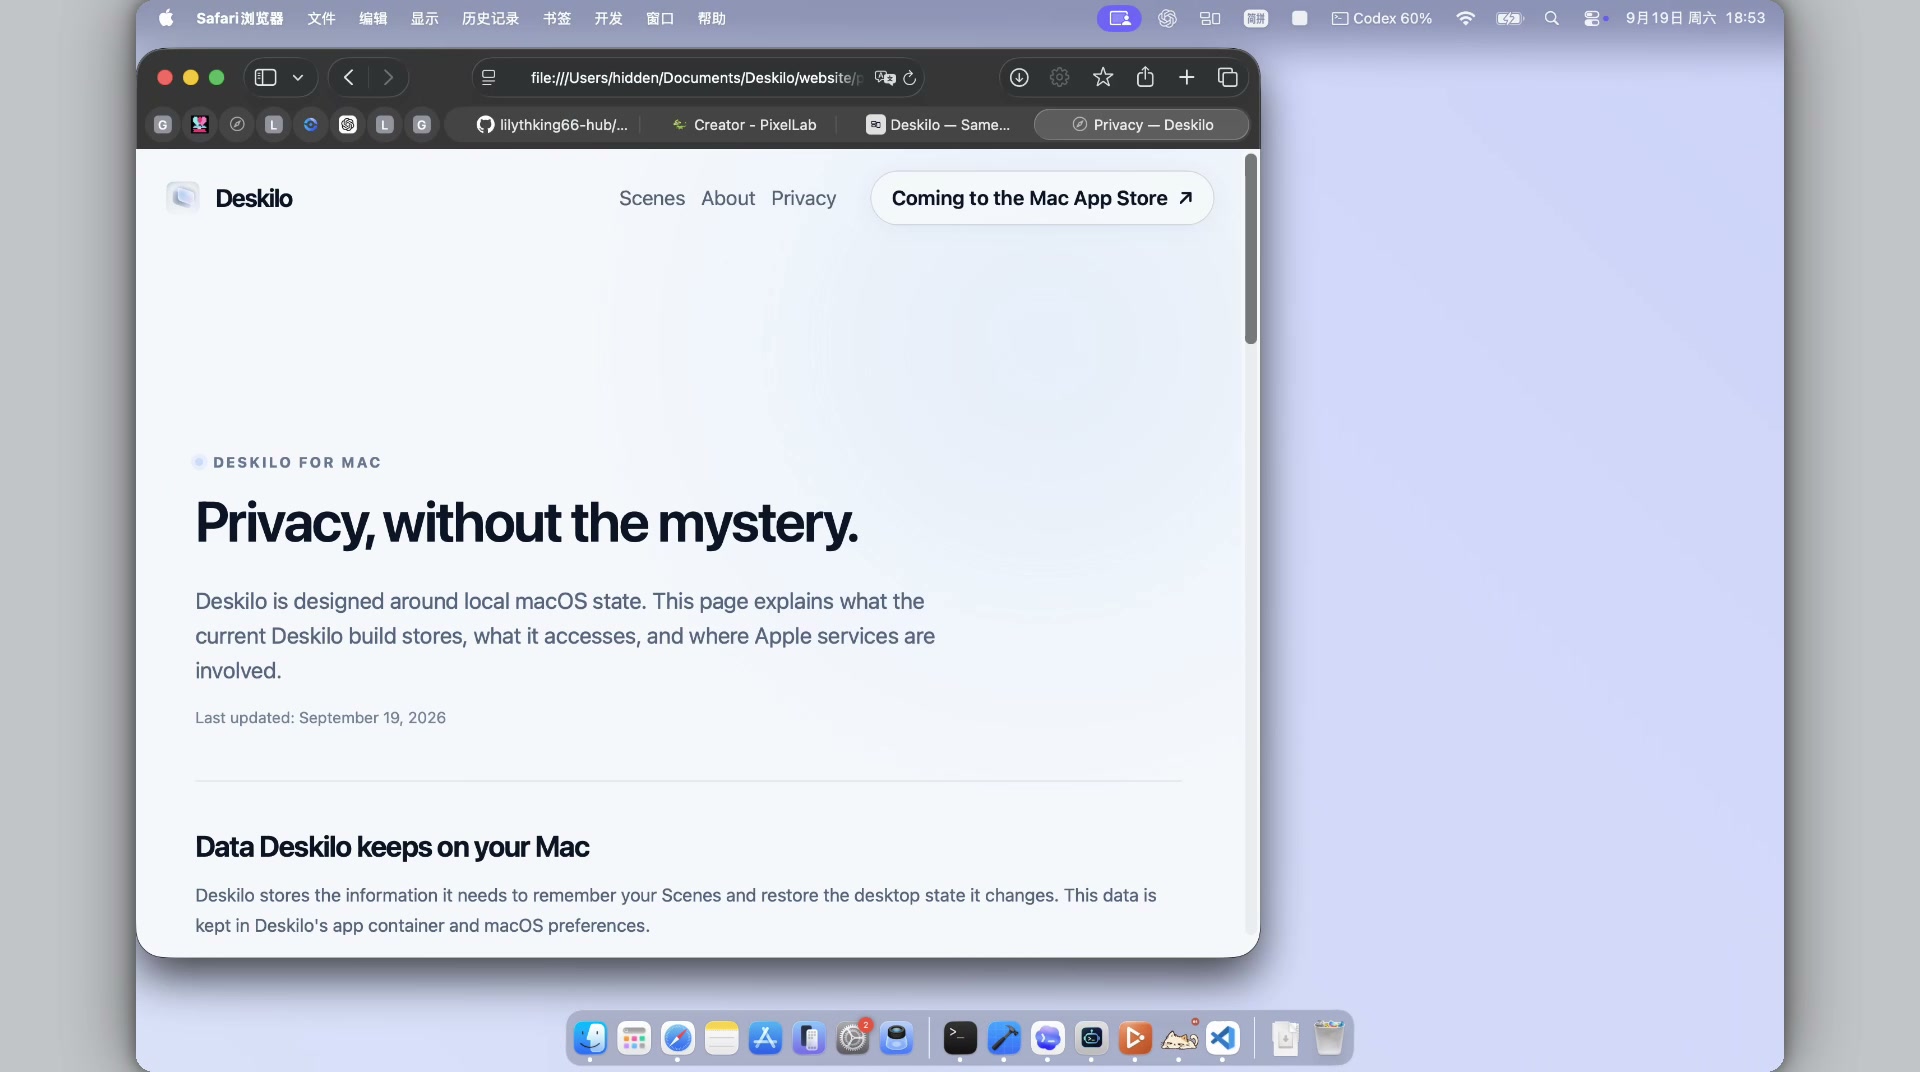This screenshot has width=1920, height=1072.
Task: Show the tab overview
Action: (x=1228, y=77)
